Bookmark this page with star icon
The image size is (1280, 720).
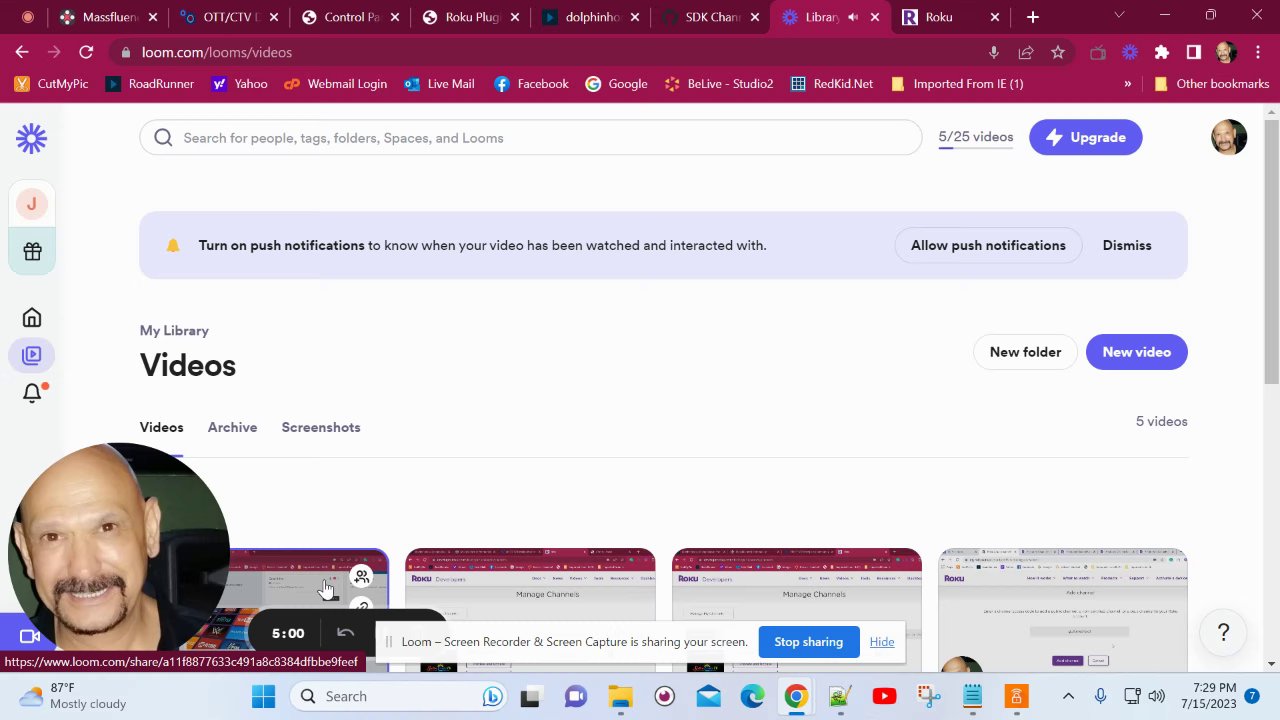pyautogui.click(x=1058, y=52)
